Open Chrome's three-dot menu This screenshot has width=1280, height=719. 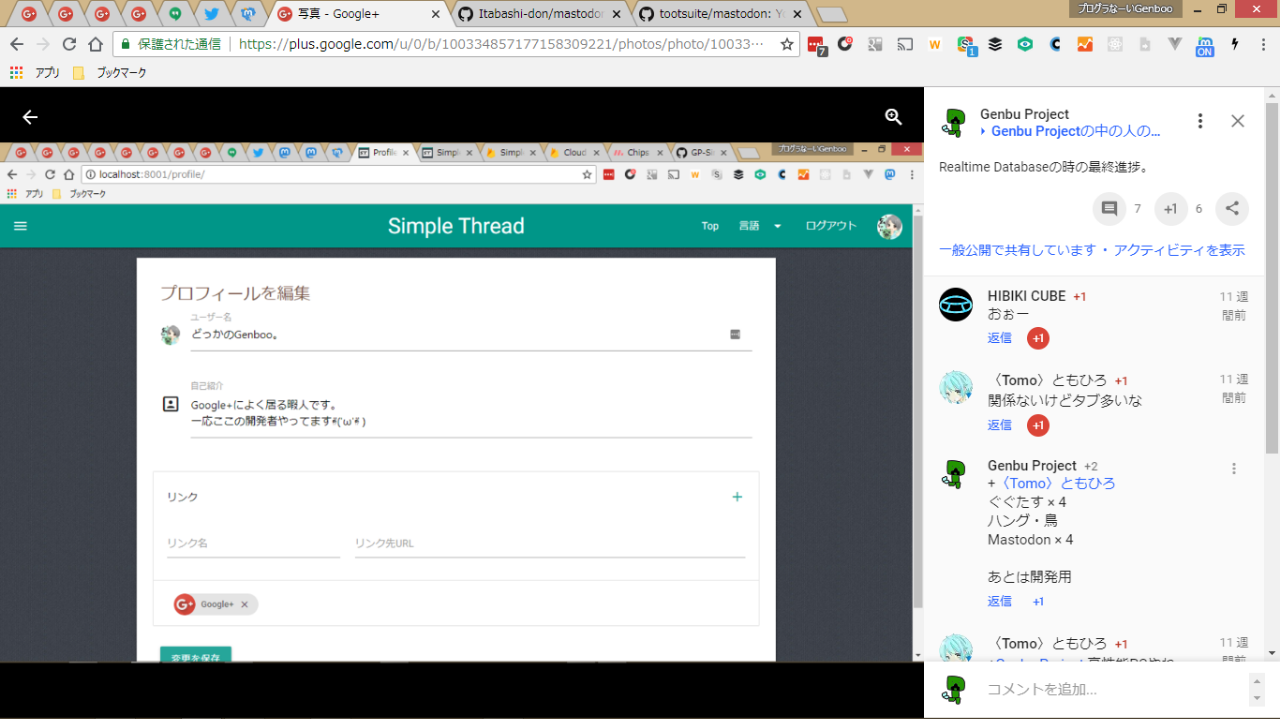pos(1262,44)
